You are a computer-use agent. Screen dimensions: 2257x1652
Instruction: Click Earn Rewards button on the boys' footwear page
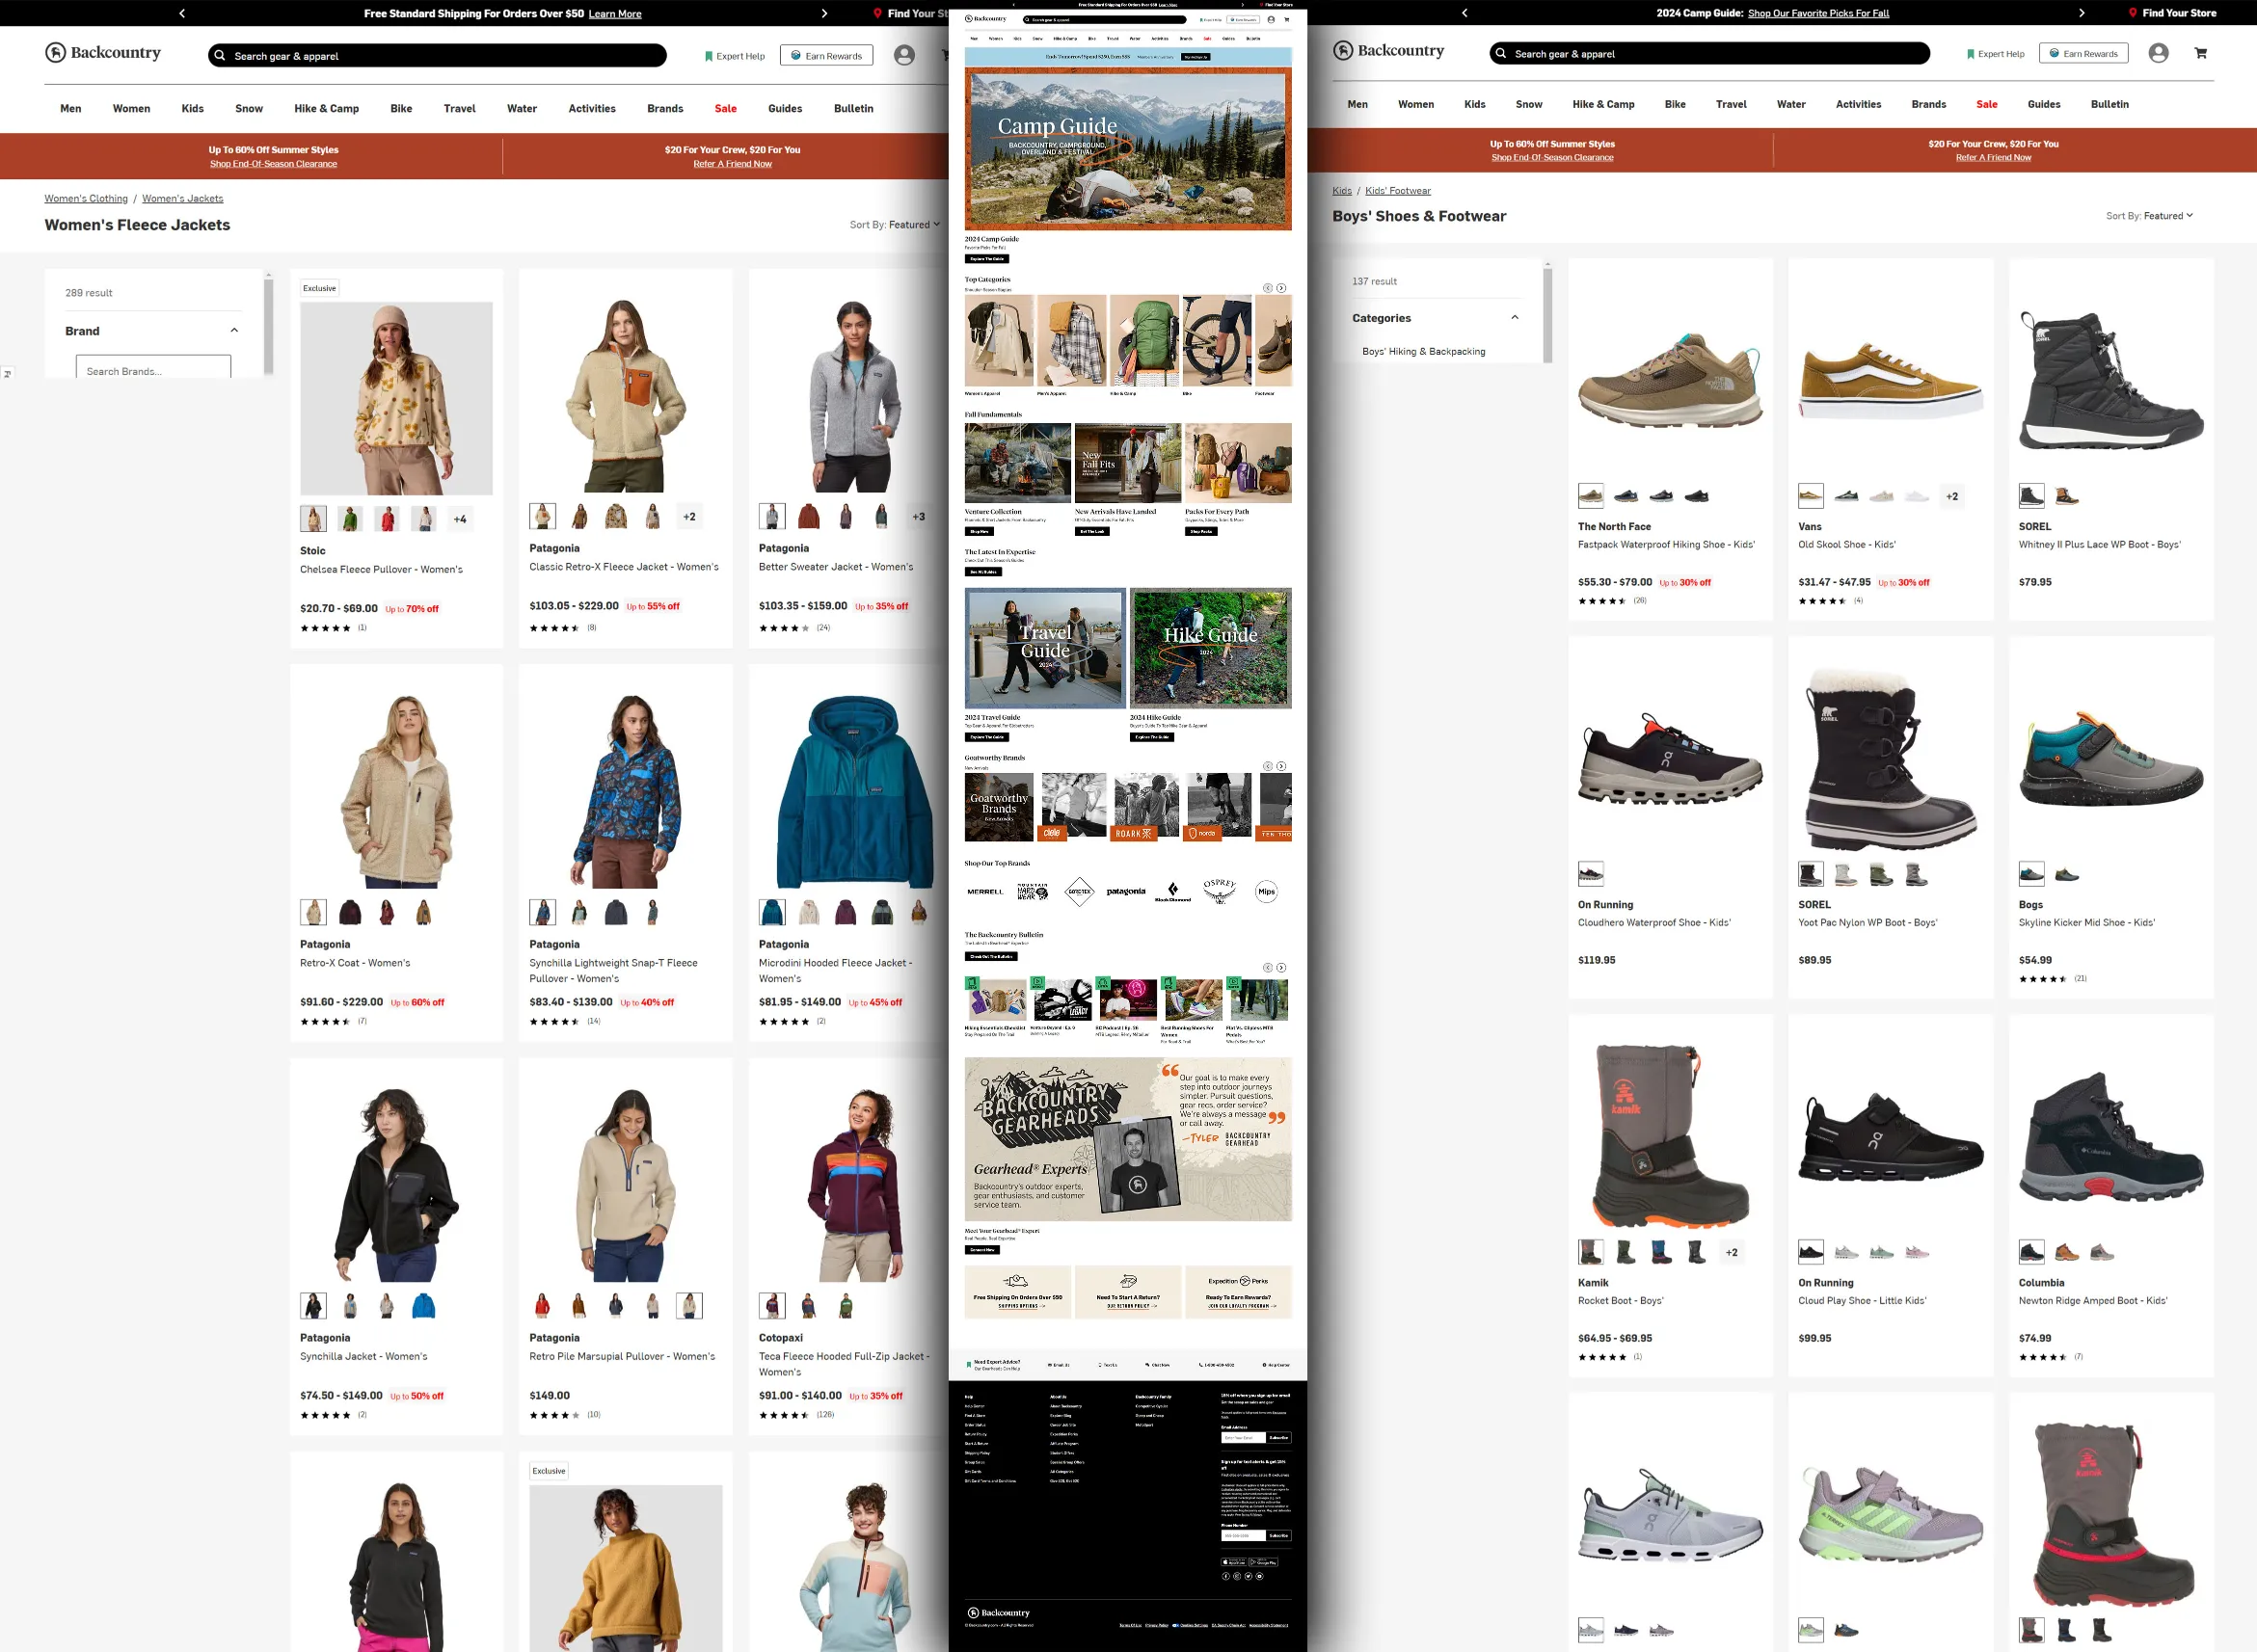point(2084,54)
